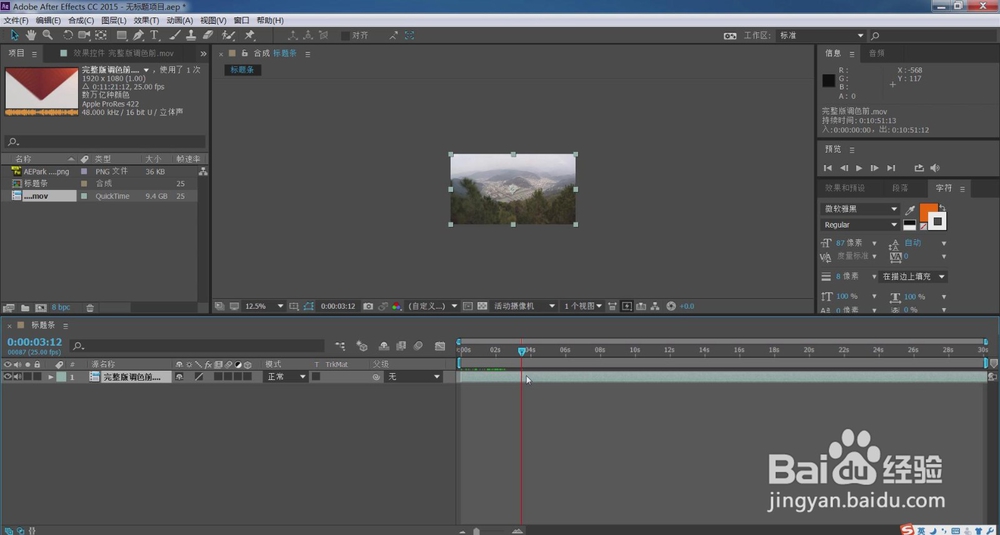Image resolution: width=1000 pixels, height=535 pixels.
Task: Delete selected project item with trash icon
Action: tap(90, 307)
